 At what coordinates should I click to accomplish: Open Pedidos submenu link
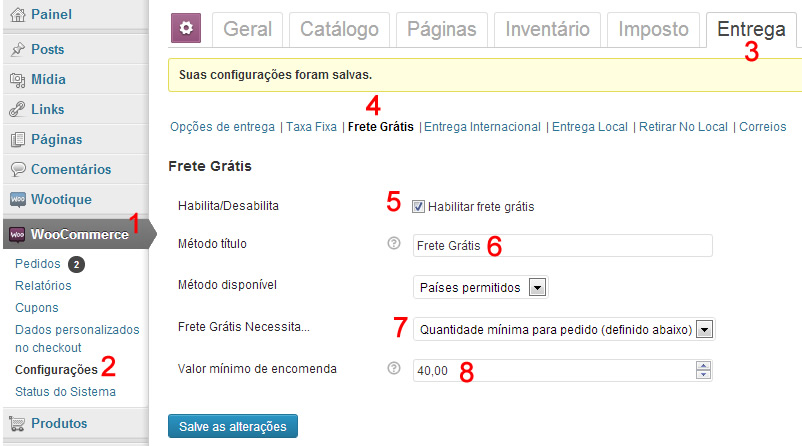pos(38,264)
